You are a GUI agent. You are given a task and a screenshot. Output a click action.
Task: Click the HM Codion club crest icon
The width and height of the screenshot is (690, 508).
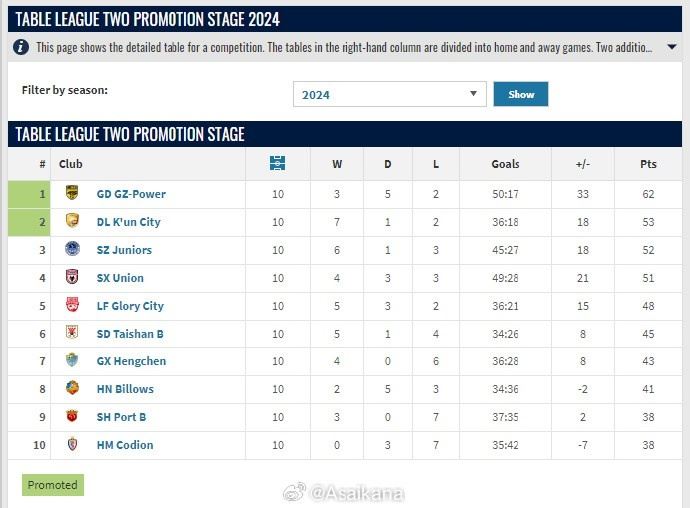pos(71,445)
